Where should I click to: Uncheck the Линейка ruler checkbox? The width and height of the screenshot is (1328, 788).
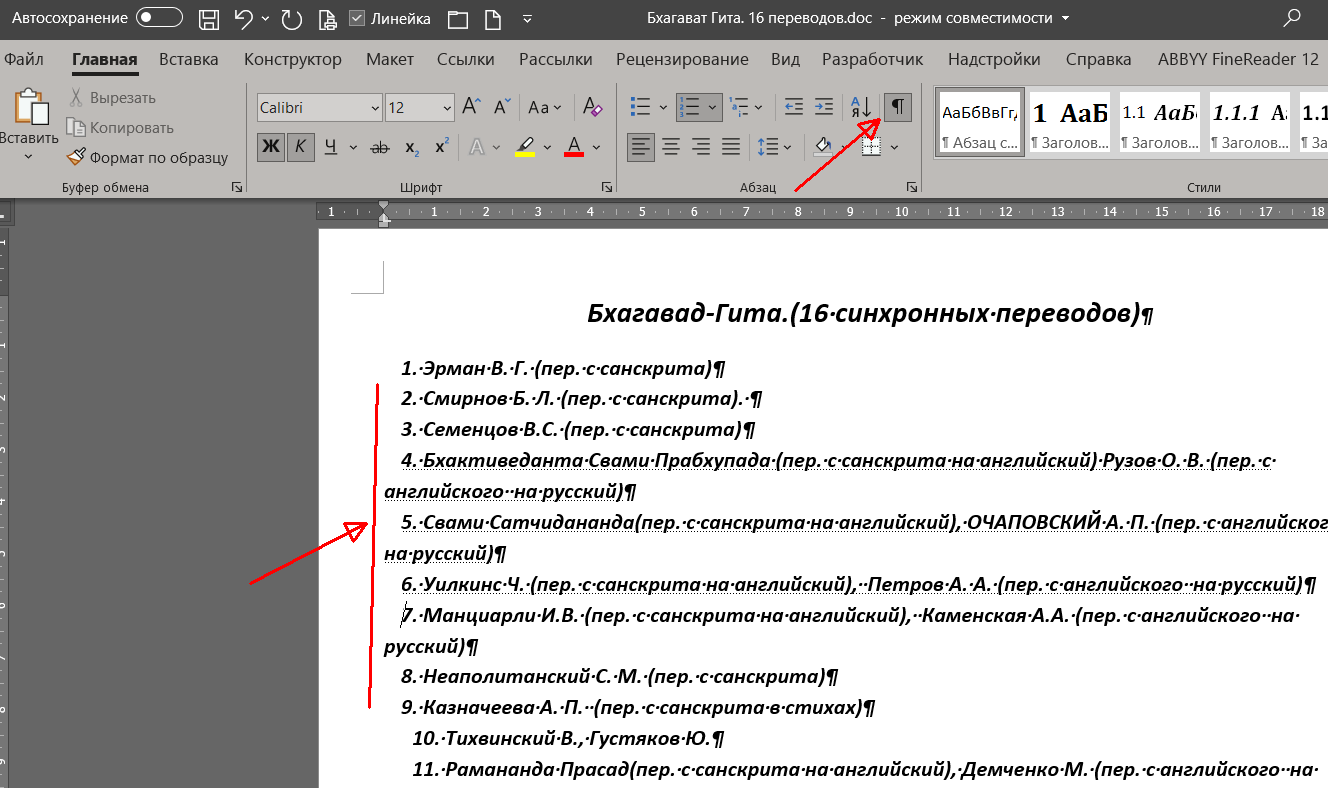pos(357,19)
